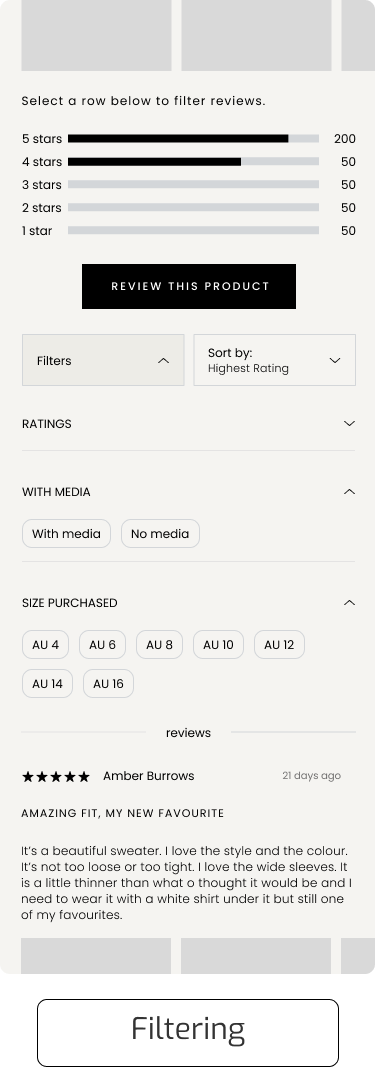The width and height of the screenshot is (375, 1067).
Task: Click the Review This Product button
Action: coord(189,286)
